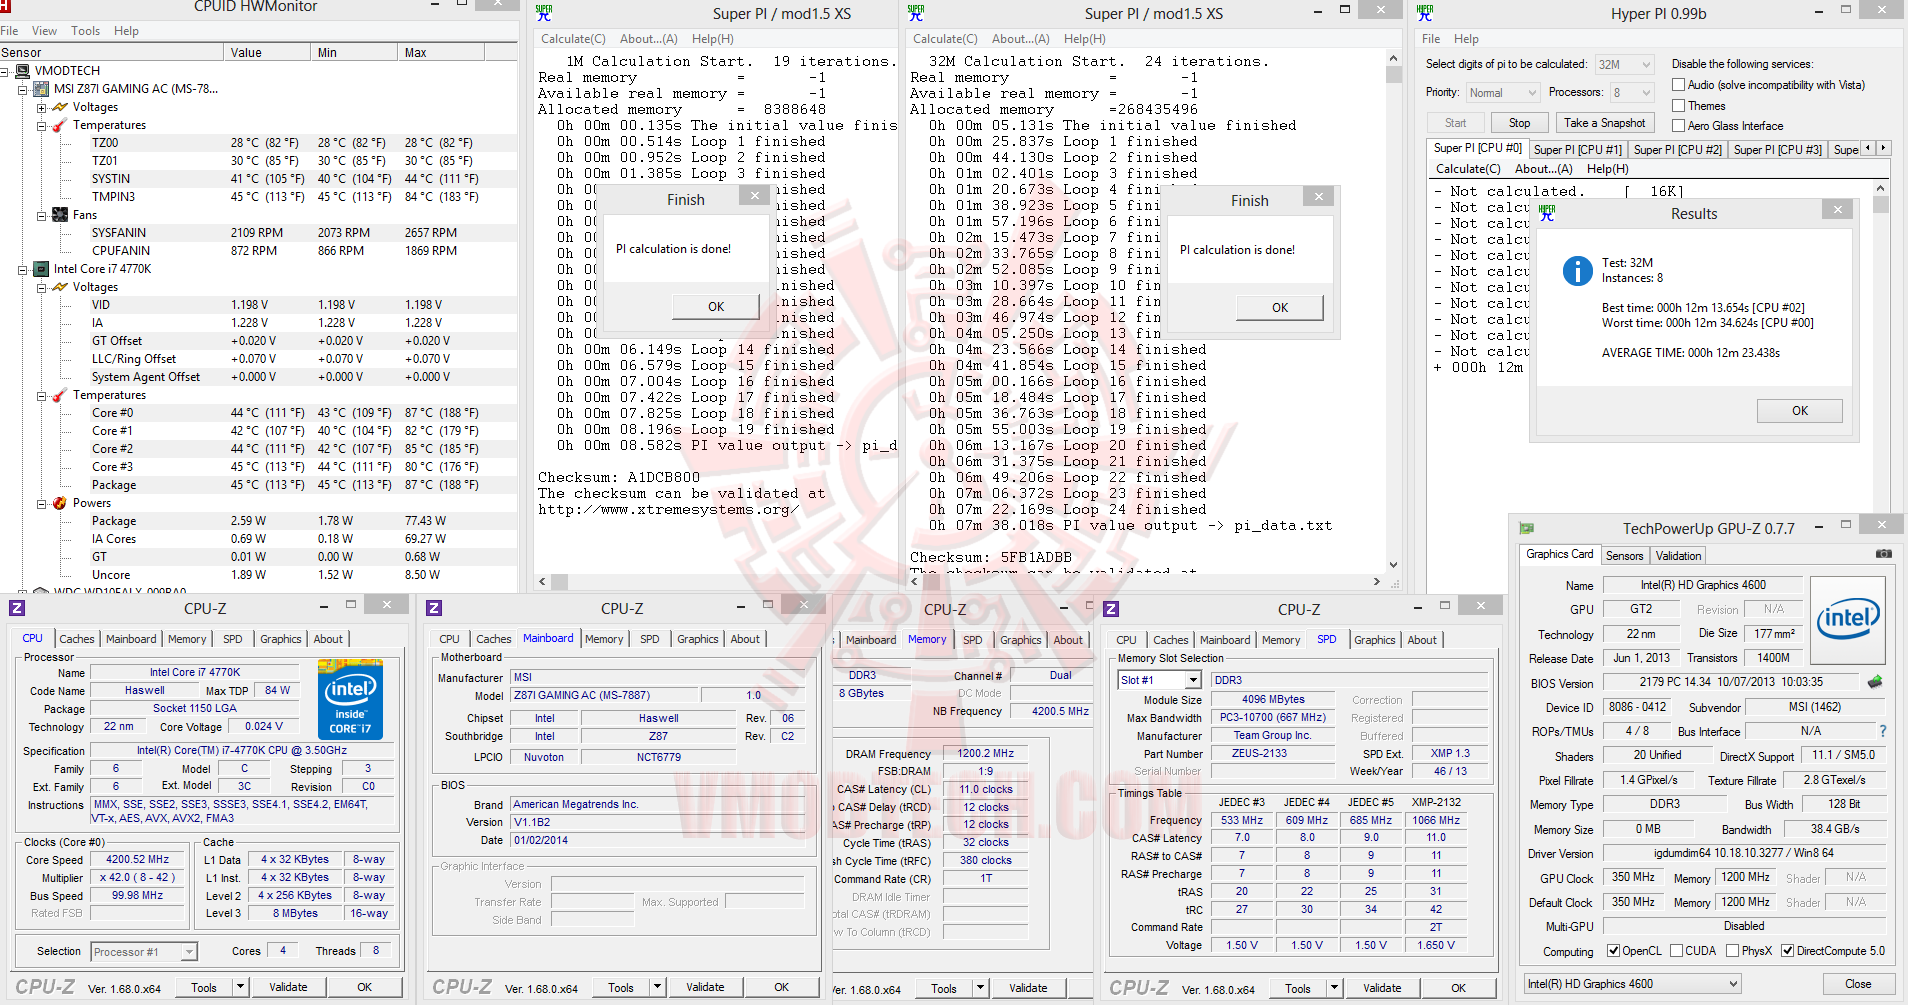Screen dimensions: 1908x1005
Task: Click the CPU-Z icon in CPU tab window title
Action: coord(17,608)
